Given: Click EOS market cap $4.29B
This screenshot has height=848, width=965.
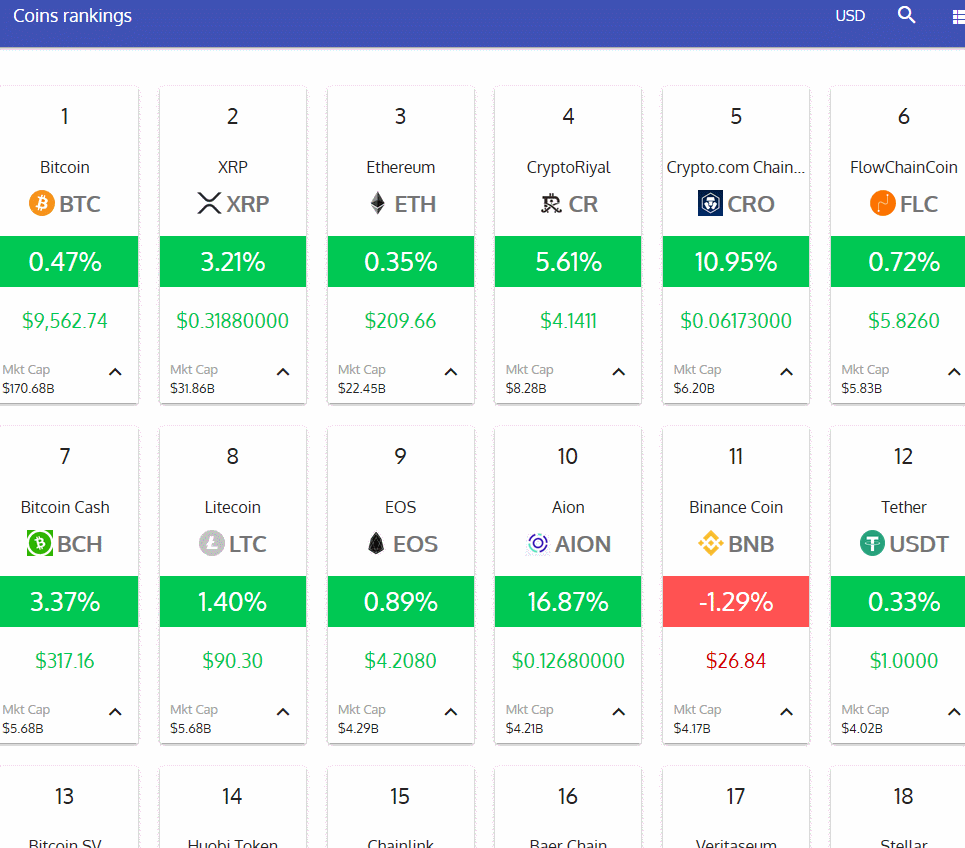Looking at the screenshot, I should point(358,729).
